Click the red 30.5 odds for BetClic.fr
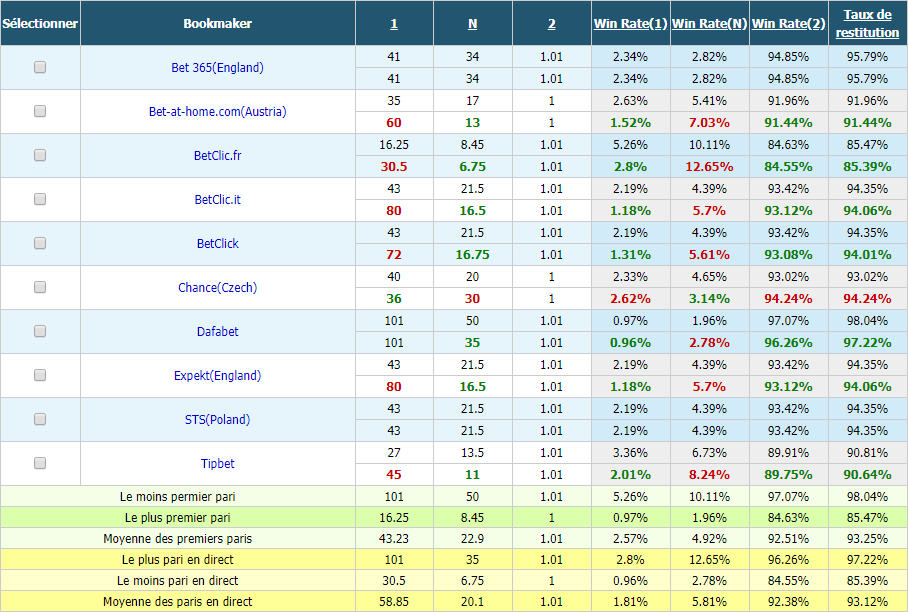The width and height of the screenshot is (908, 612). click(x=394, y=167)
